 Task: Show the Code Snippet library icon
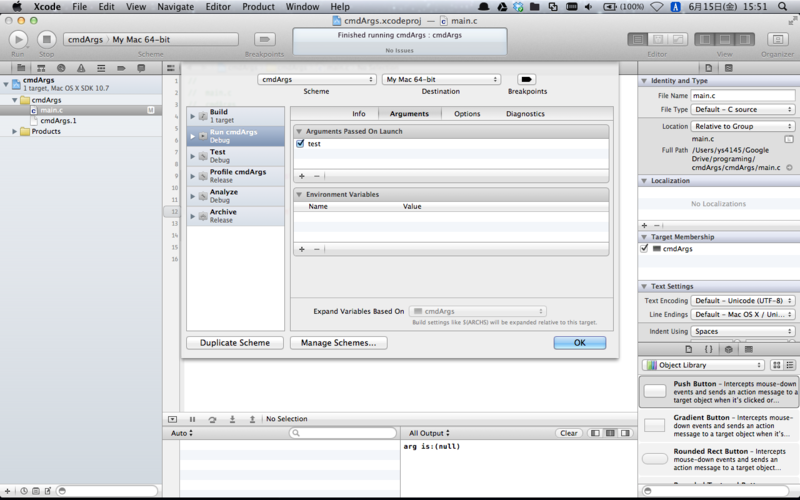(x=709, y=349)
